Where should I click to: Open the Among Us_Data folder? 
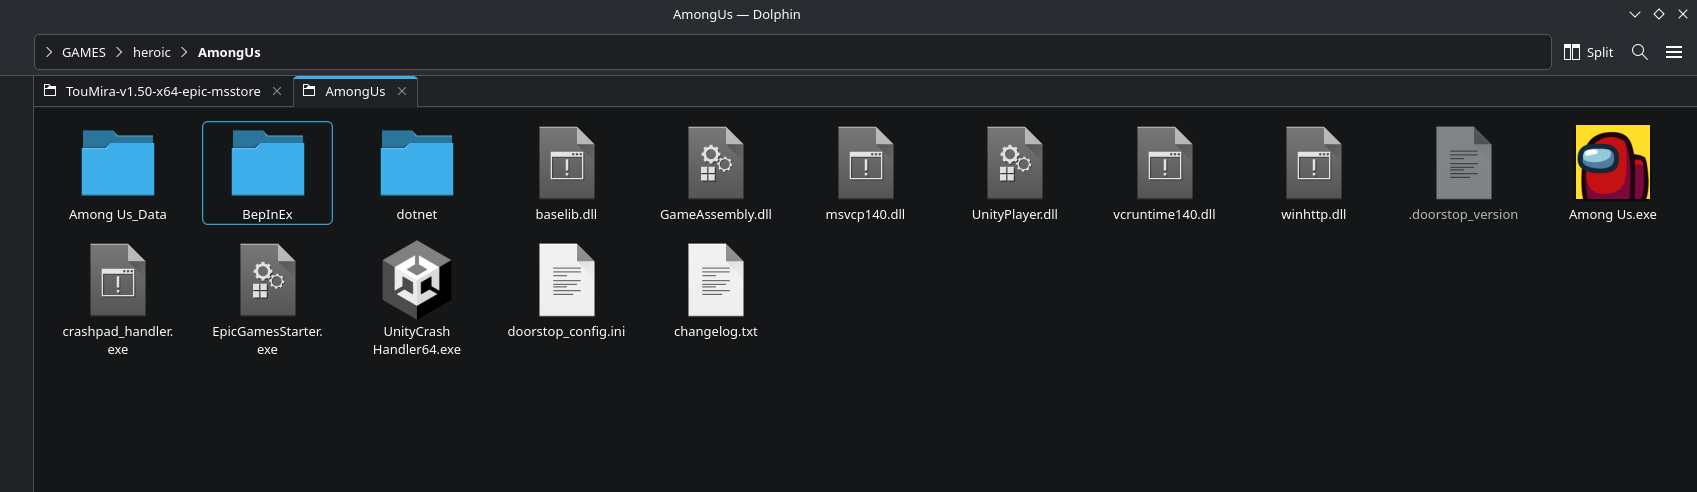click(x=118, y=164)
